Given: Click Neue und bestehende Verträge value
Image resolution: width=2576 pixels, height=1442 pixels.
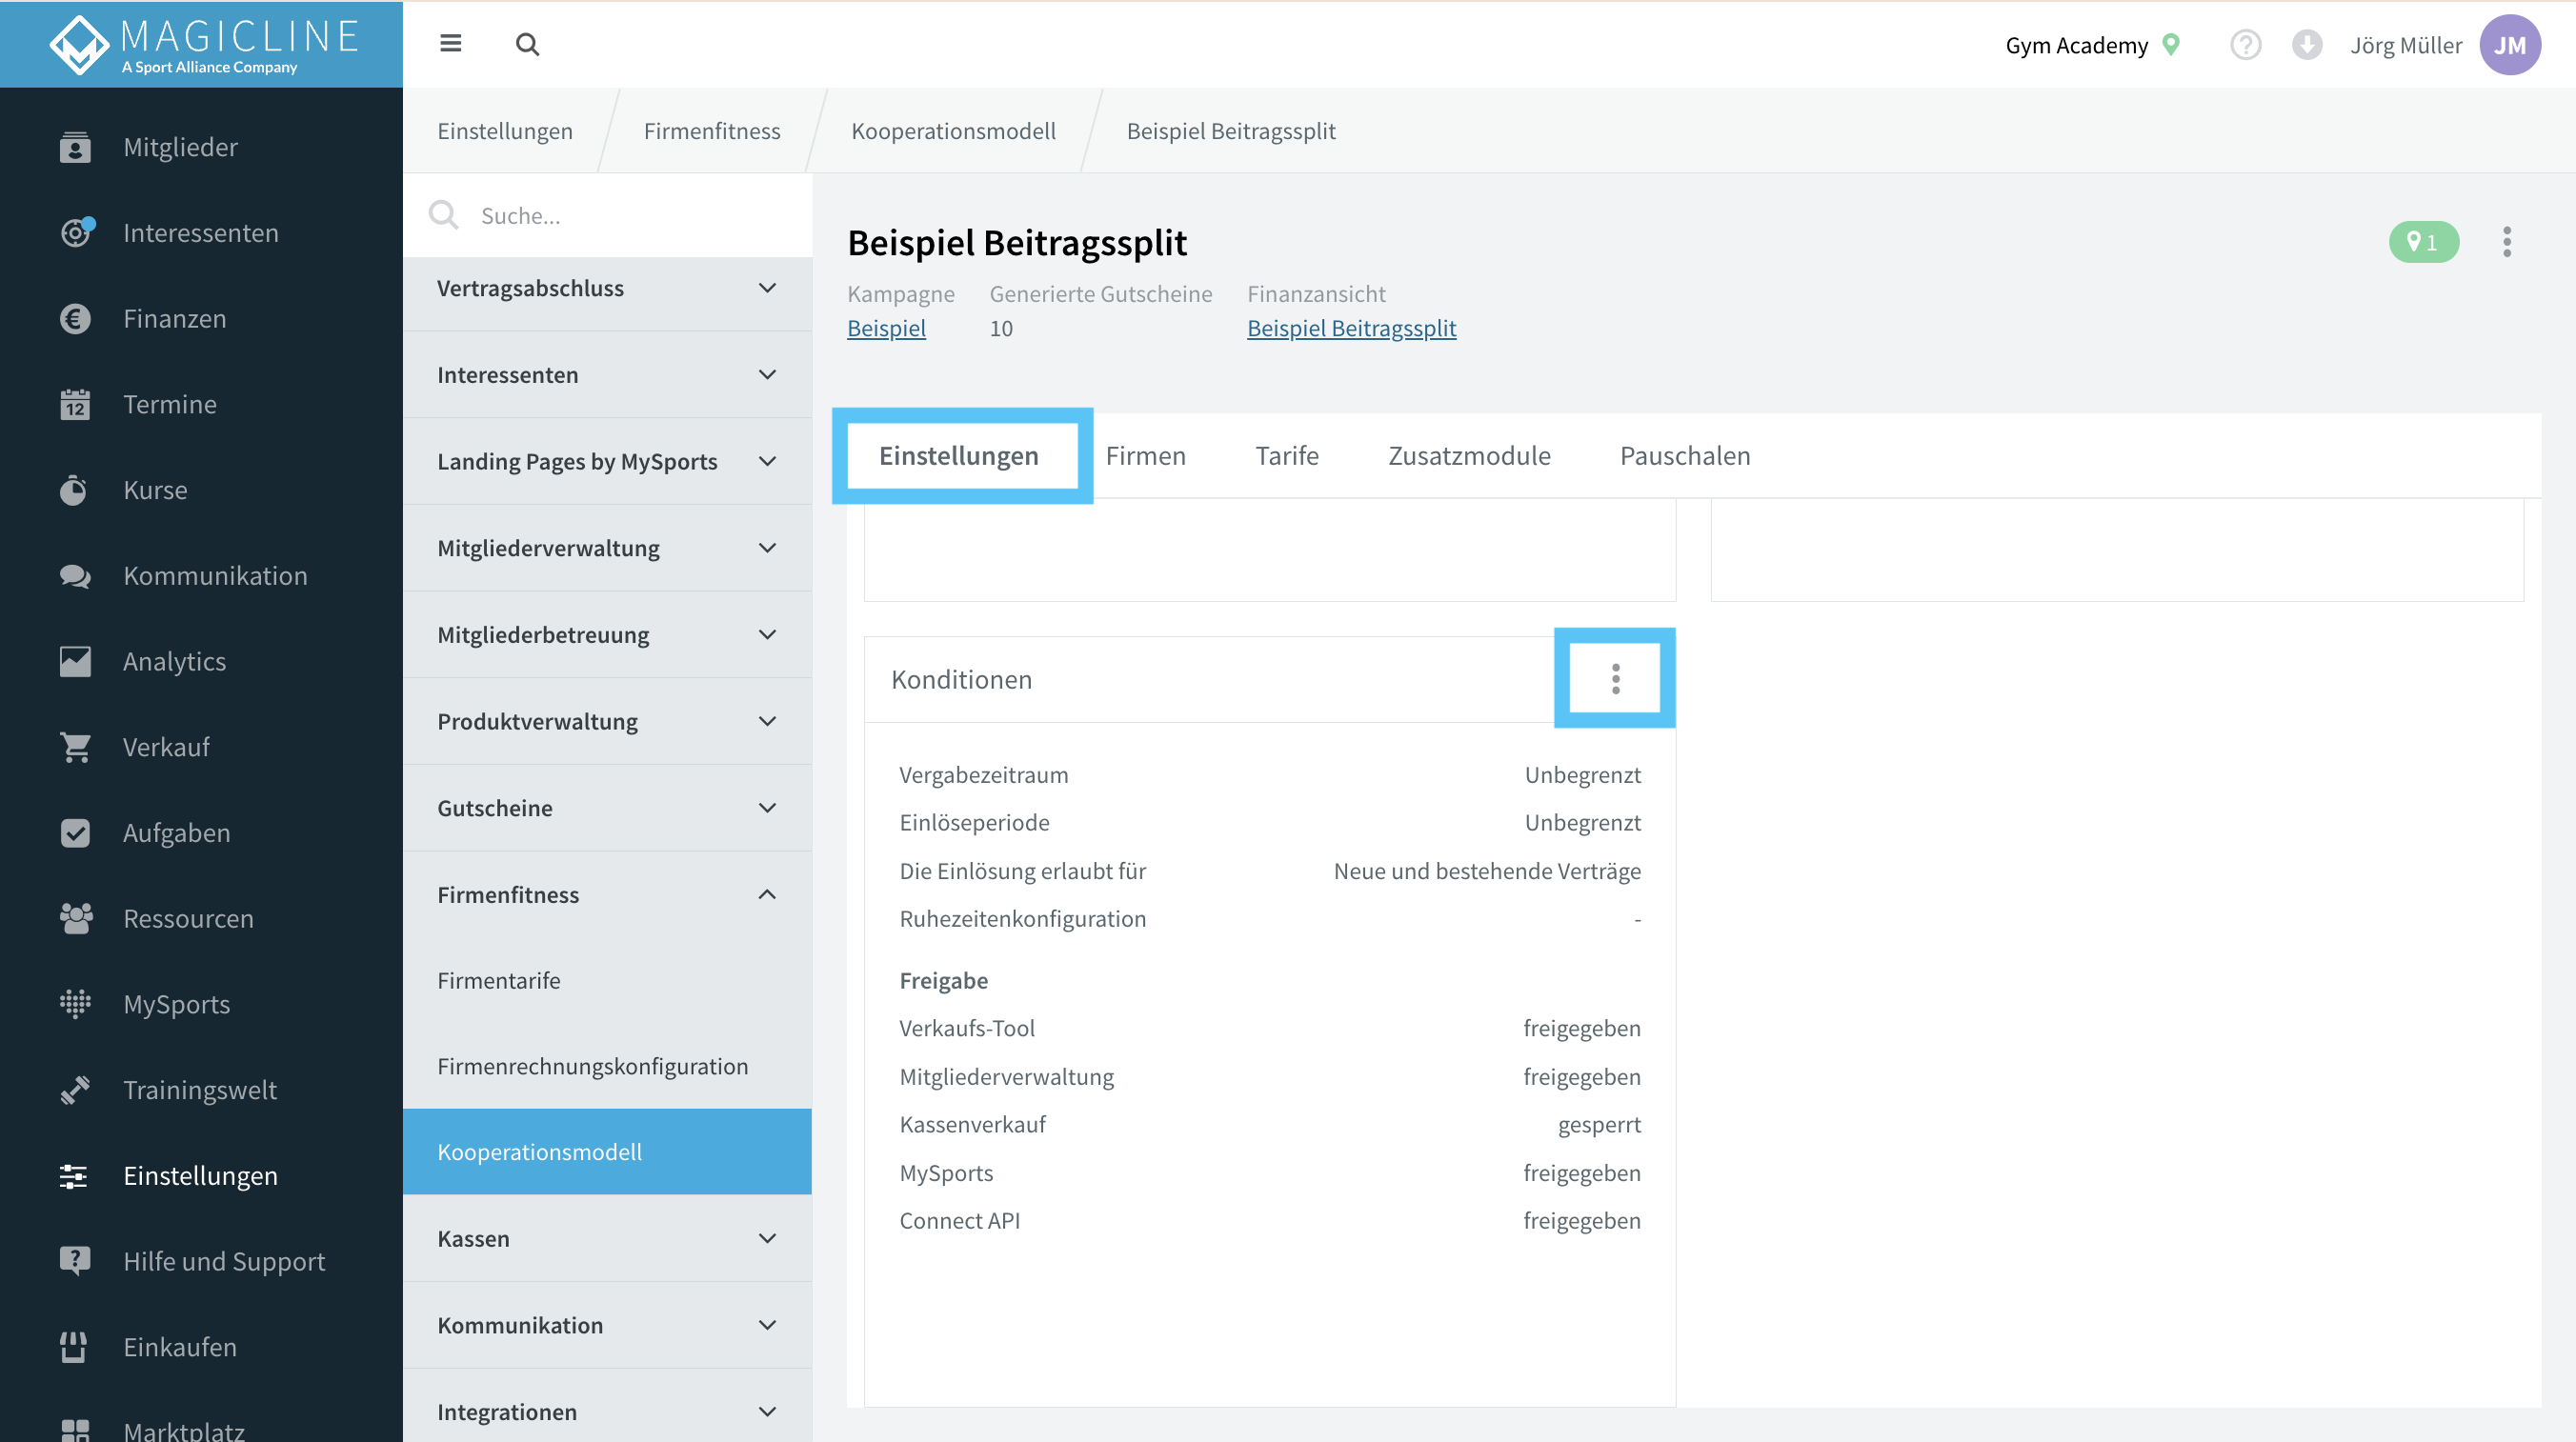Looking at the screenshot, I should click(x=1487, y=871).
